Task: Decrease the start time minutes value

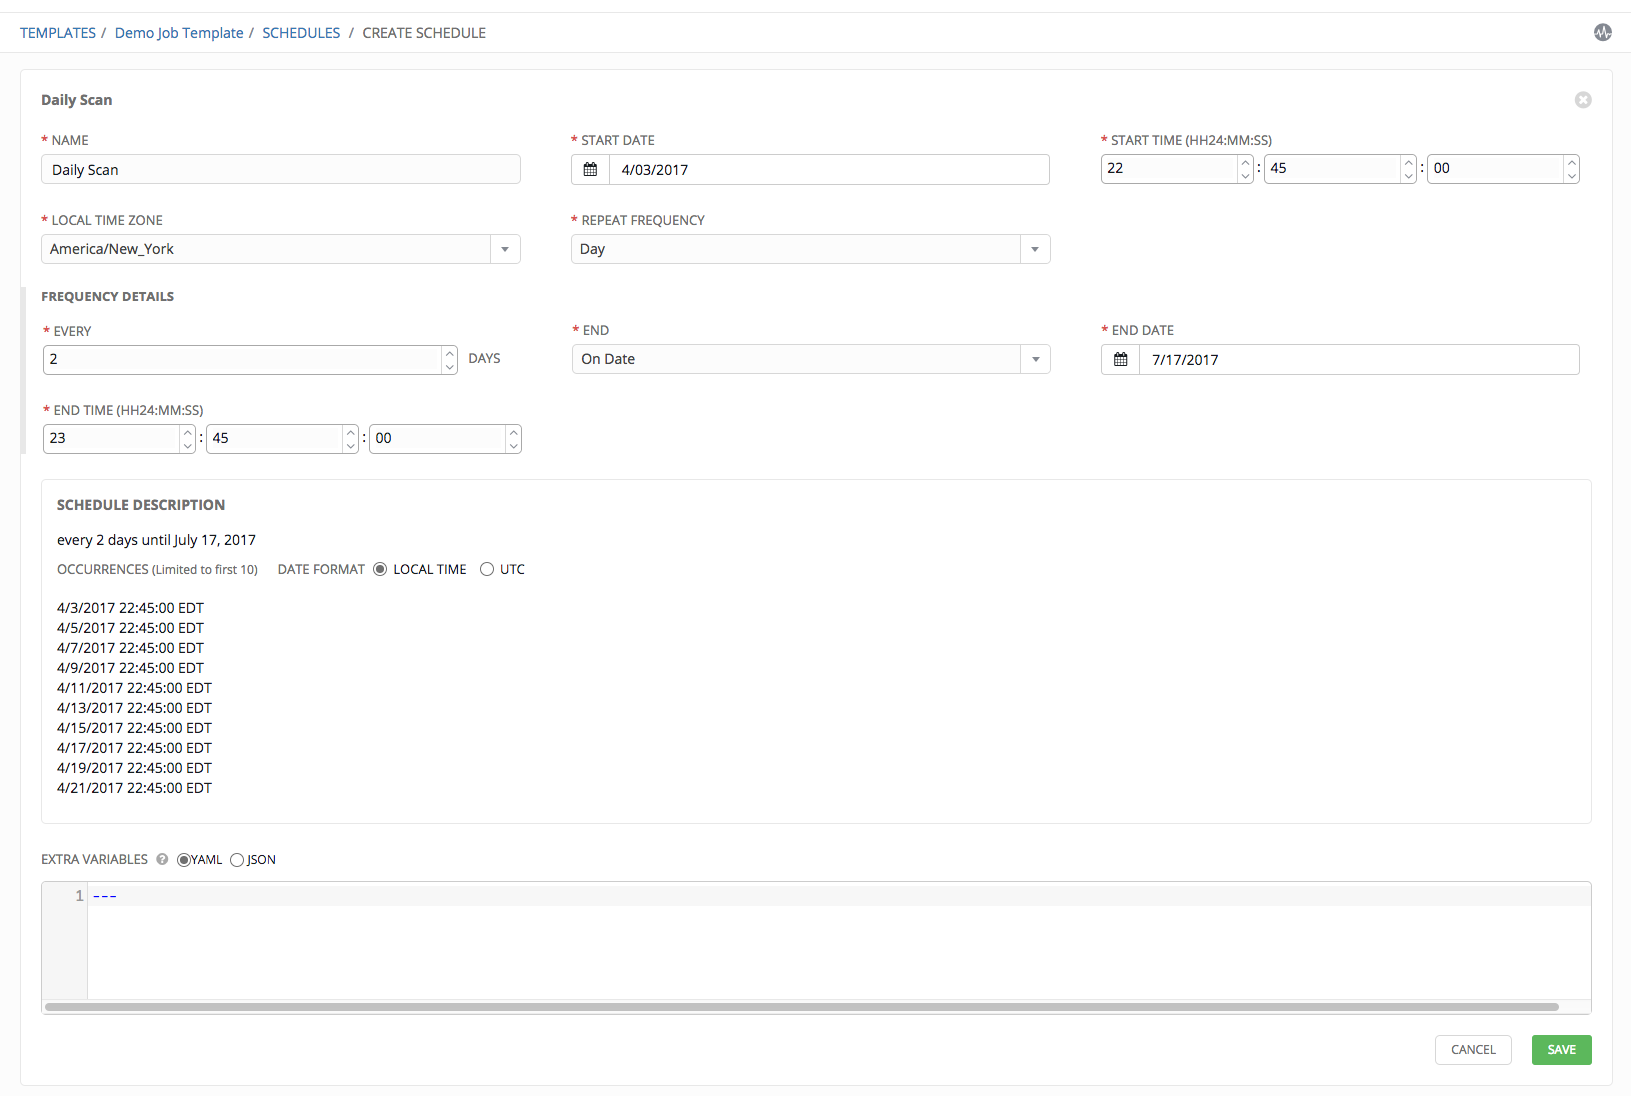Action: (1408, 176)
